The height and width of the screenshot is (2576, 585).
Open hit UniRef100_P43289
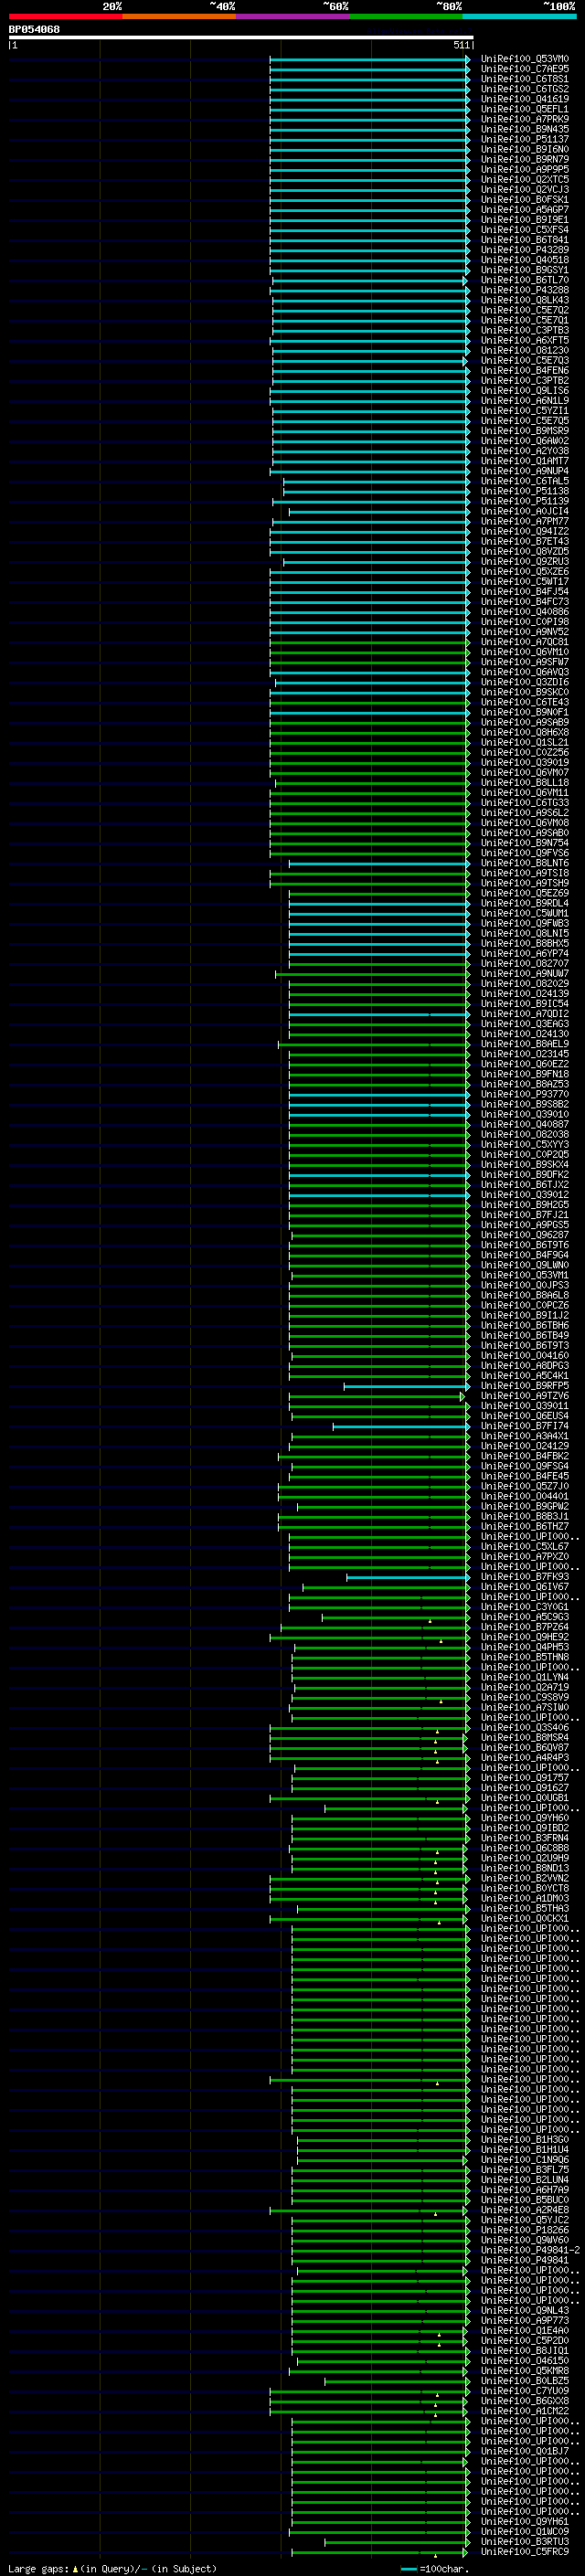click(x=524, y=250)
